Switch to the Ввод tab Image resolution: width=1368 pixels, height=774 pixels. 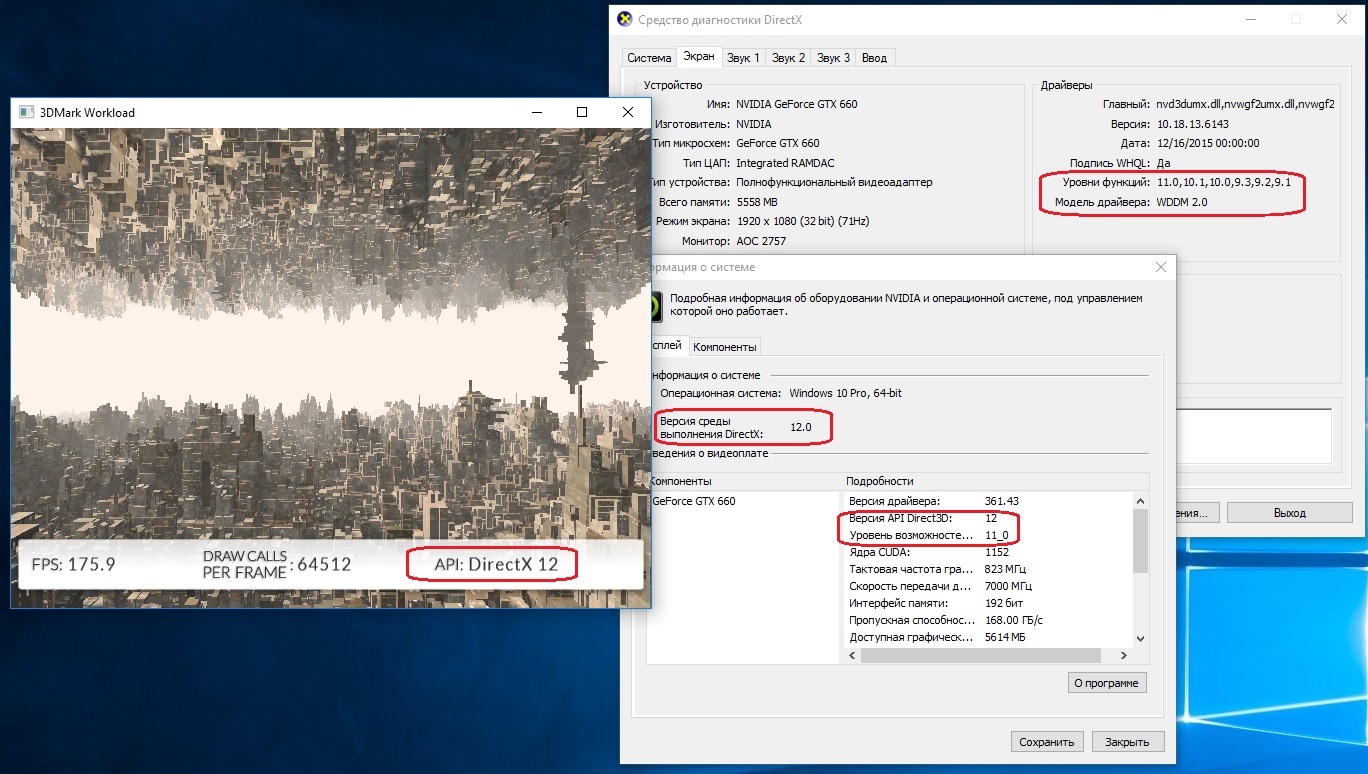874,58
